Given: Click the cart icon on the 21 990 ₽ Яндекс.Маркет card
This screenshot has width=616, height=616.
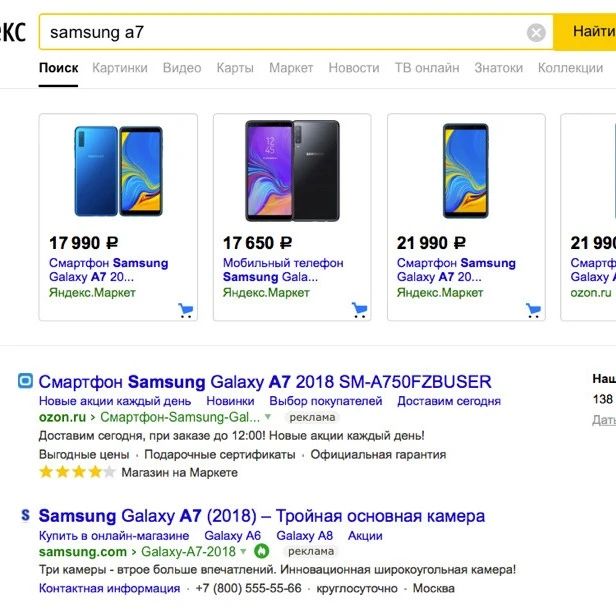Looking at the screenshot, I should [x=534, y=310].
